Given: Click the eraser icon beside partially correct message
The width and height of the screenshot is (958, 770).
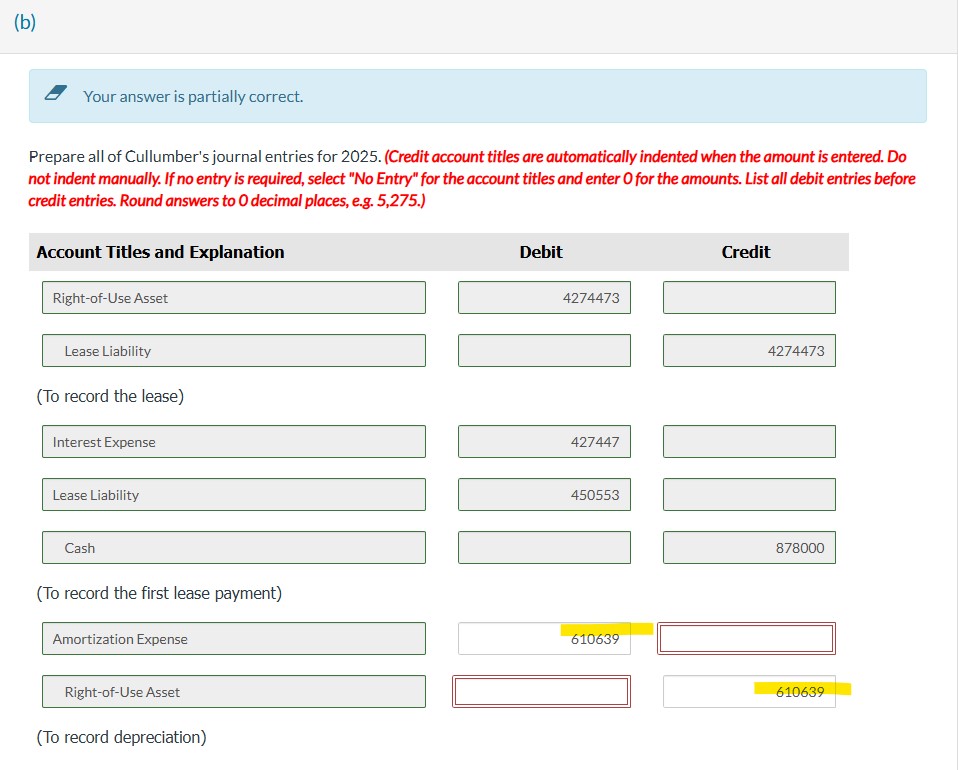Looking at the screenshot, I should (56, 93).
